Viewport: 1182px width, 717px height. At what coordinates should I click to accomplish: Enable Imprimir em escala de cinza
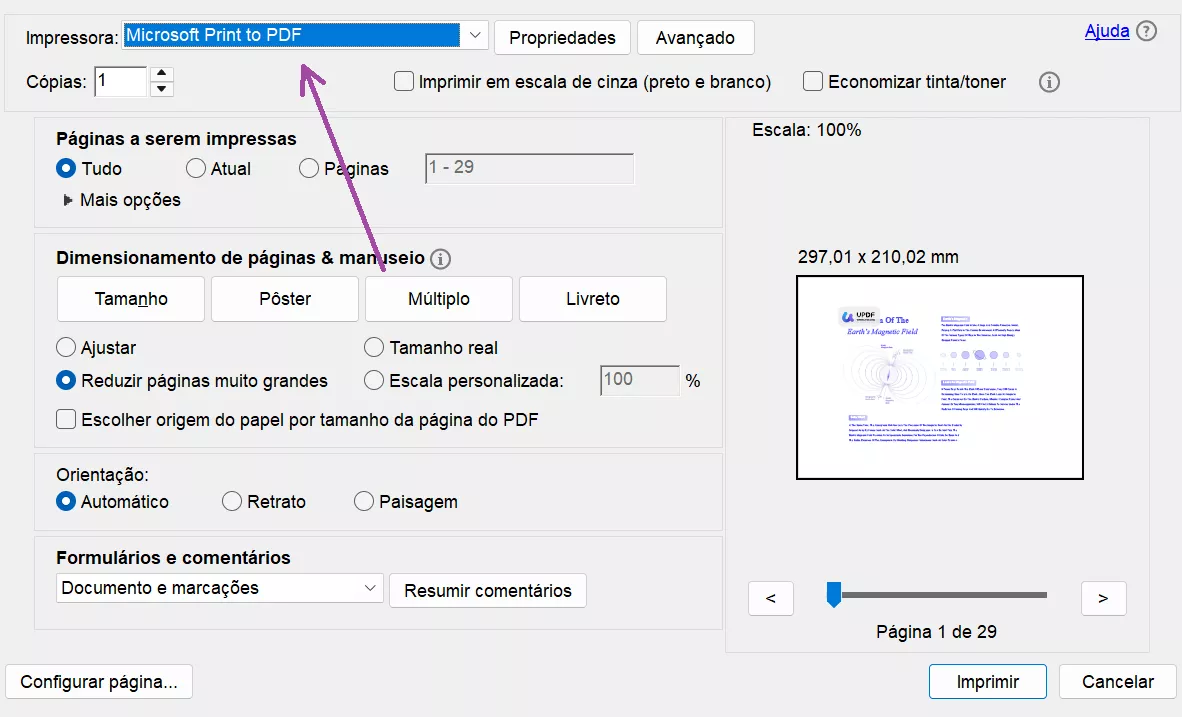404,82
